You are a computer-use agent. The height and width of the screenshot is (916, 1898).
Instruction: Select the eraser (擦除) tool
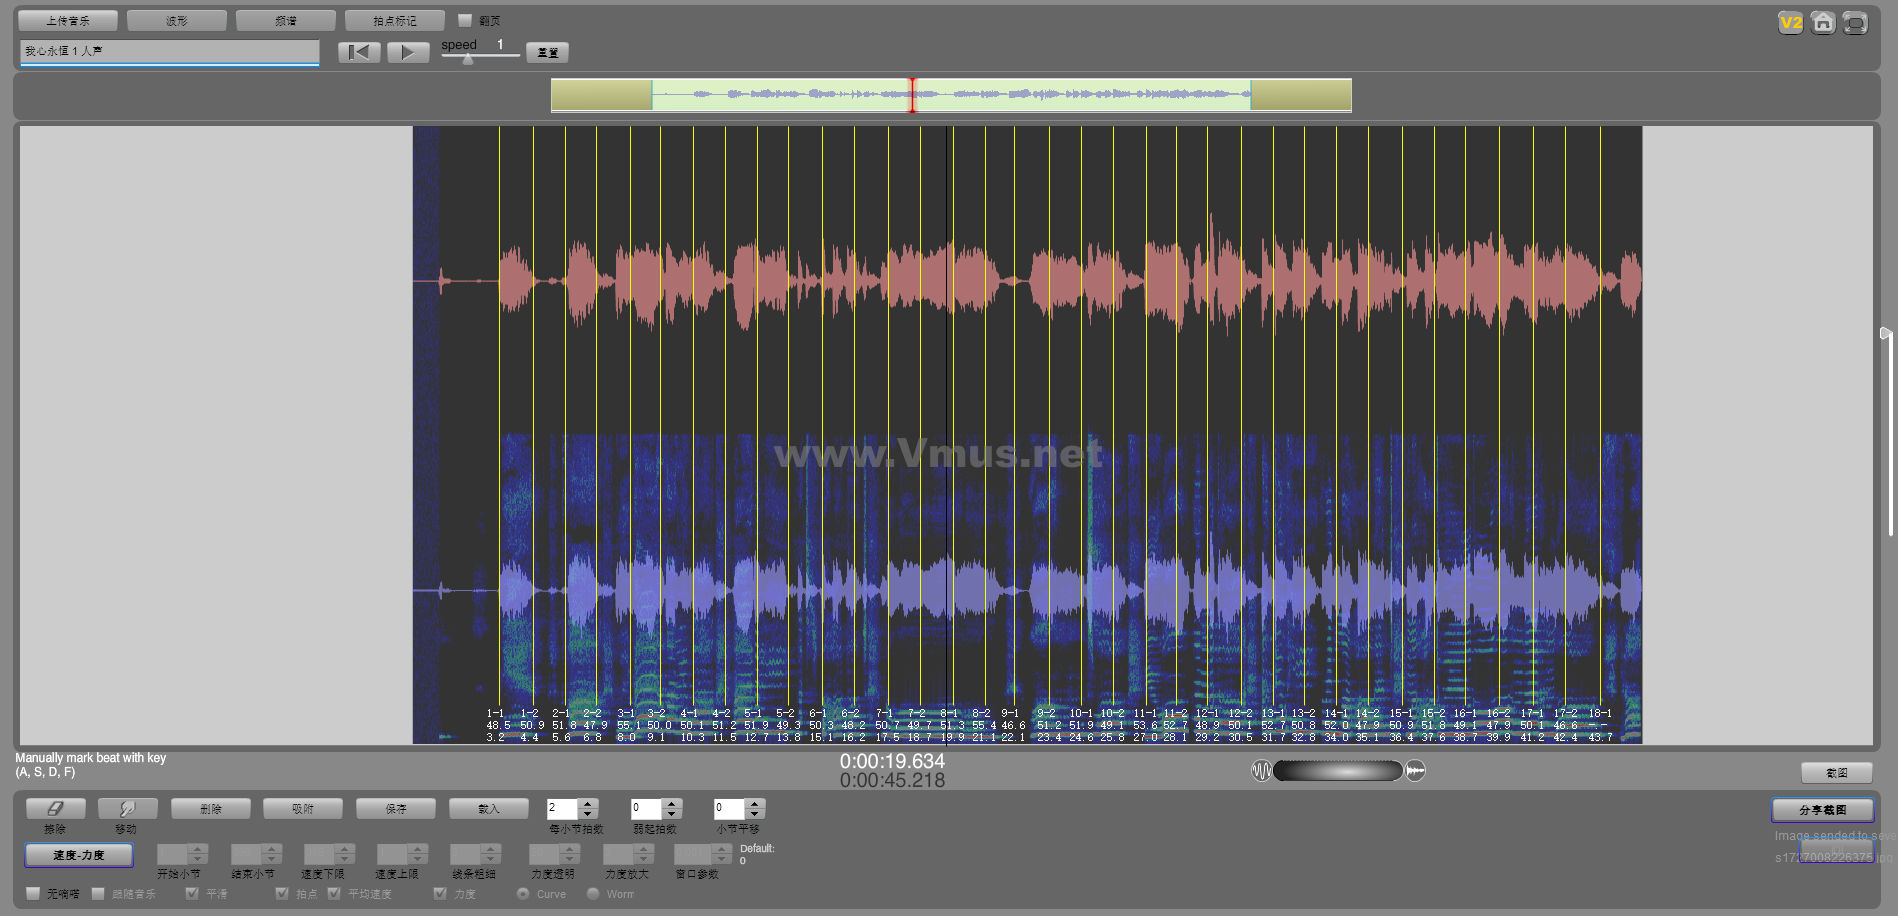(x=55, y=809)
